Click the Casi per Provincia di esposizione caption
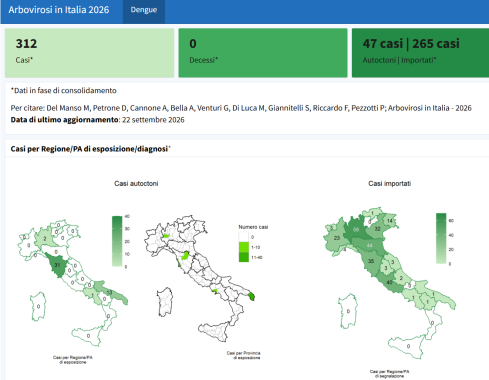 pyautogui.click(x=243, y=355)
